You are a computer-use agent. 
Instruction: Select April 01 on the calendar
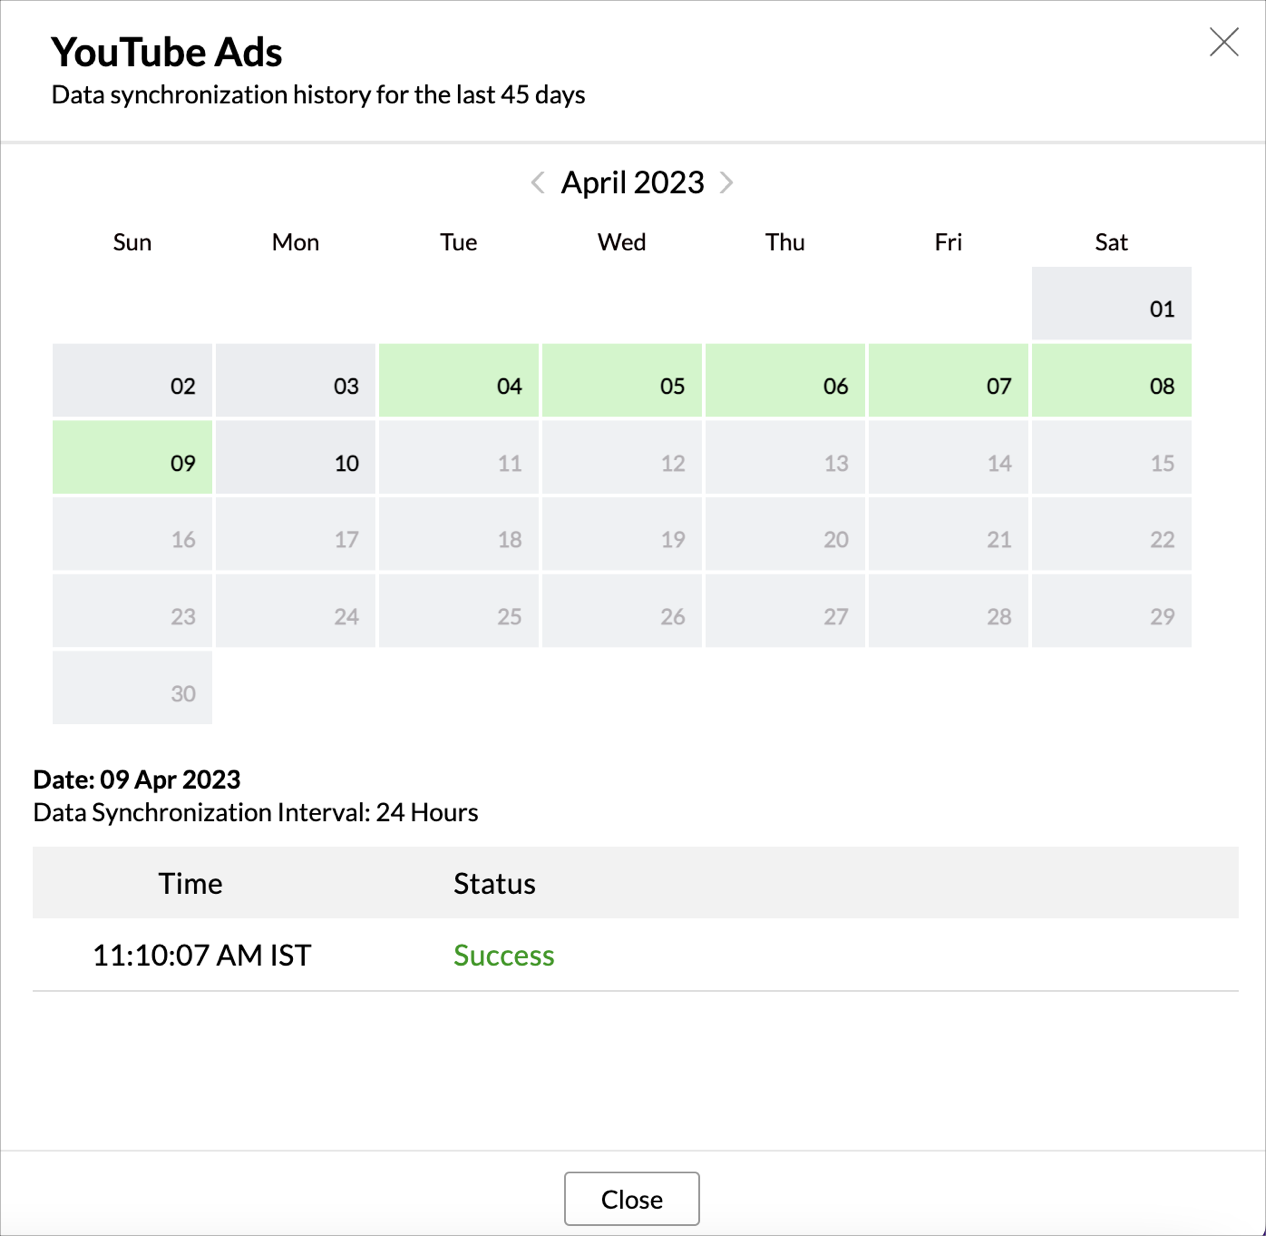[x=1111, y=304]
